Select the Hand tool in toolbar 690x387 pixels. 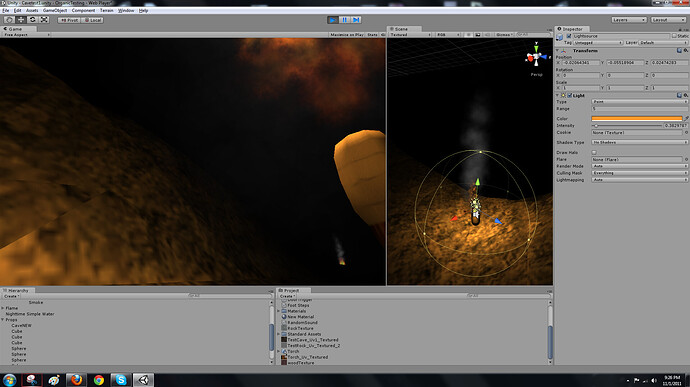coord(9,20)
